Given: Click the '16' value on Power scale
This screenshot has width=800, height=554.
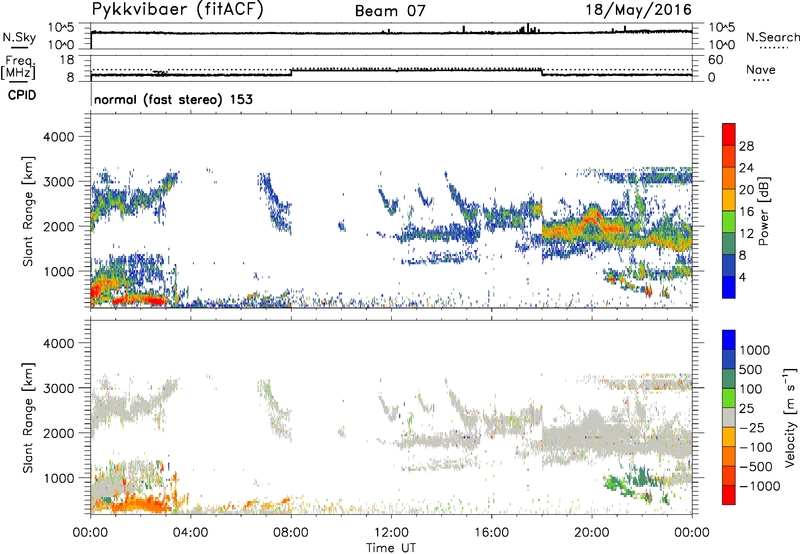Looking at the screenshot, I should coord(746,212).
